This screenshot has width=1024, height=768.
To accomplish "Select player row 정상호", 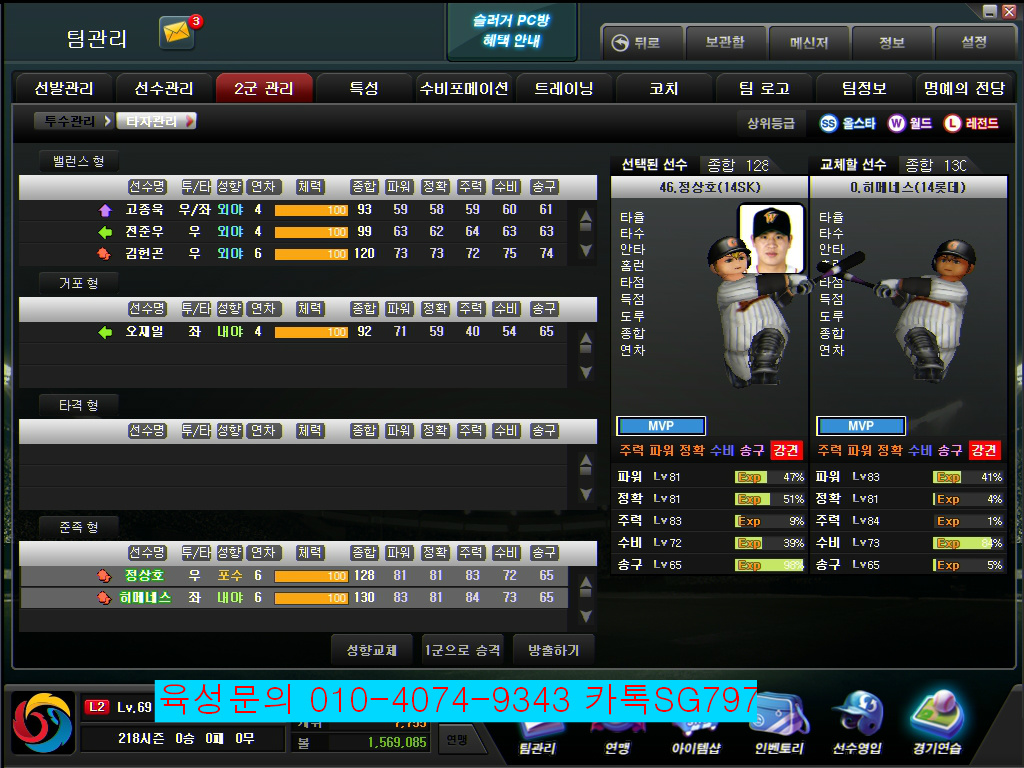I will (294, 575).
